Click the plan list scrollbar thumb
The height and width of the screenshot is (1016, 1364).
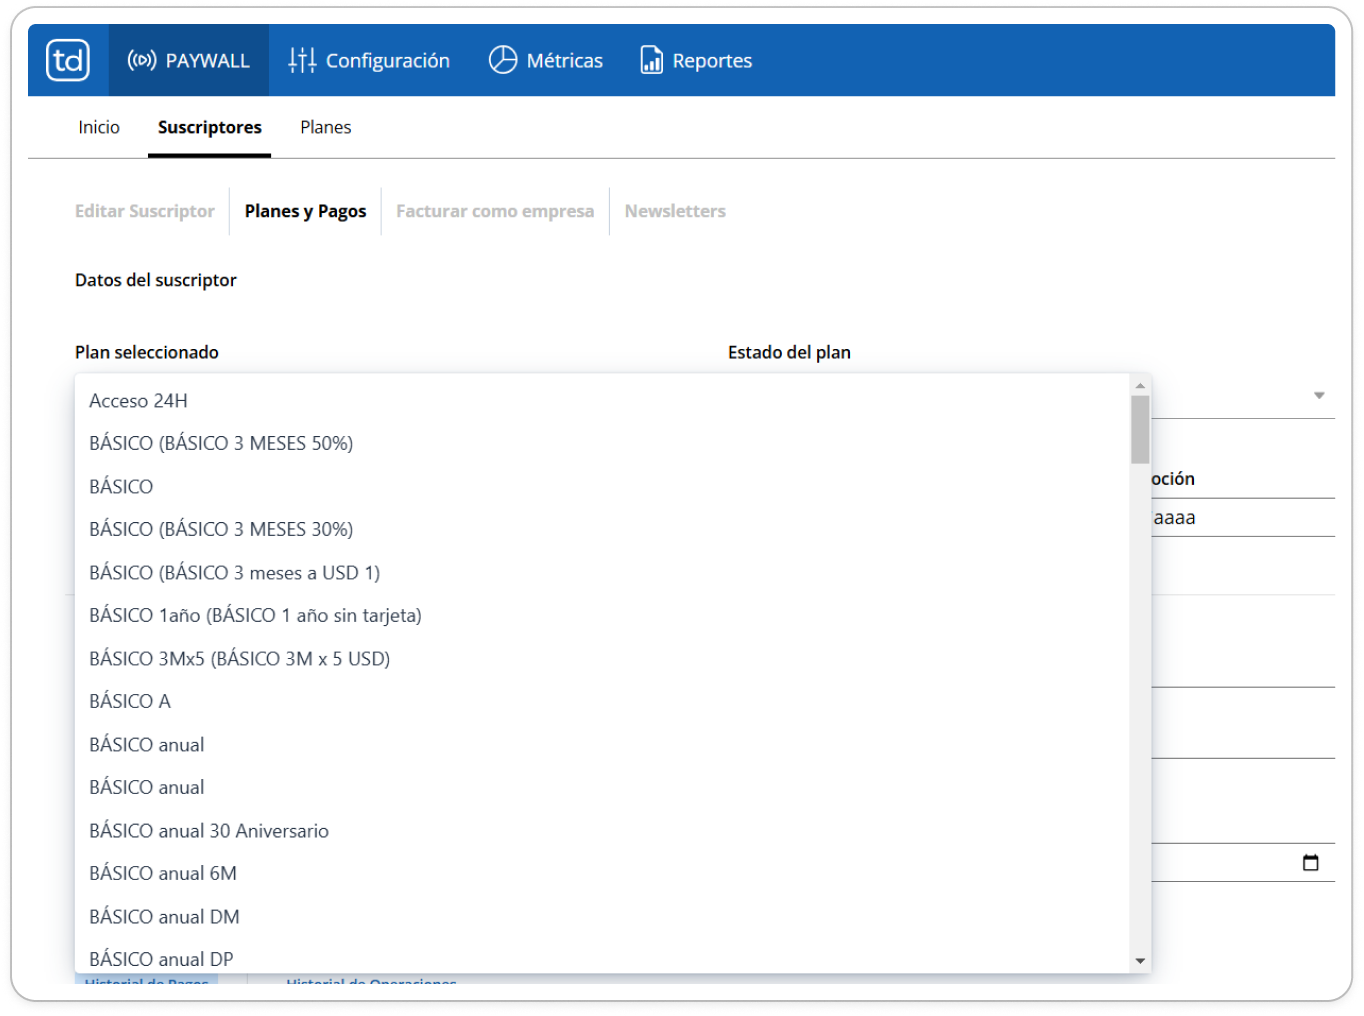pyautogui.click(x=1140, y=430)
